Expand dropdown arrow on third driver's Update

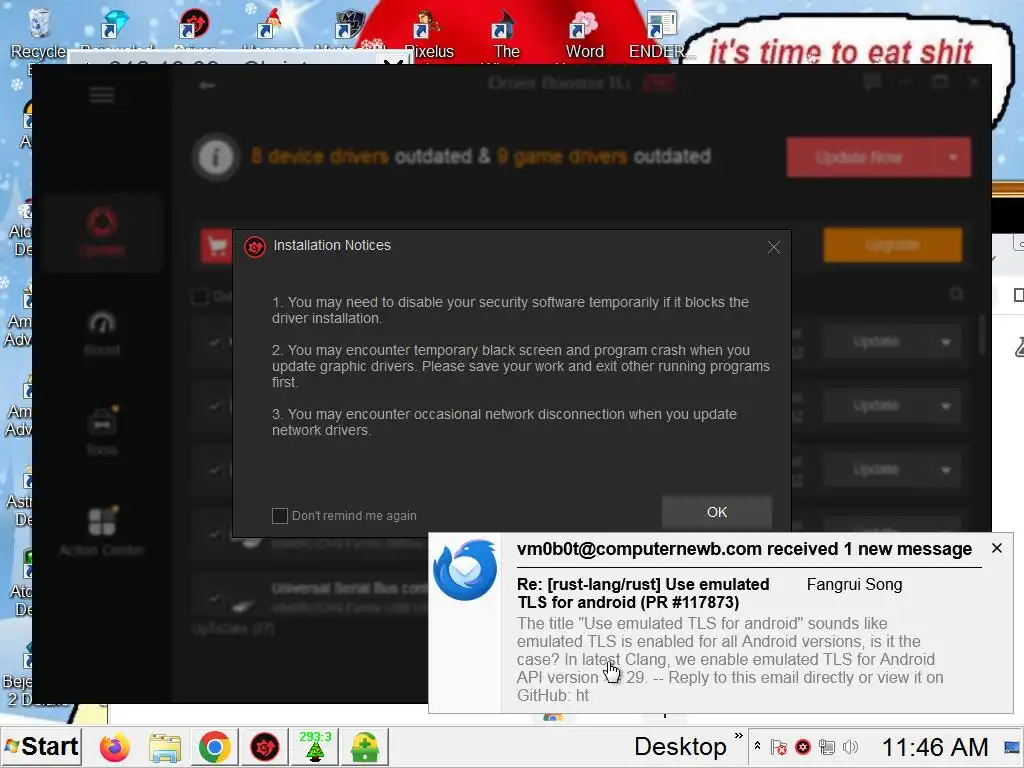(x=946, y=470)
